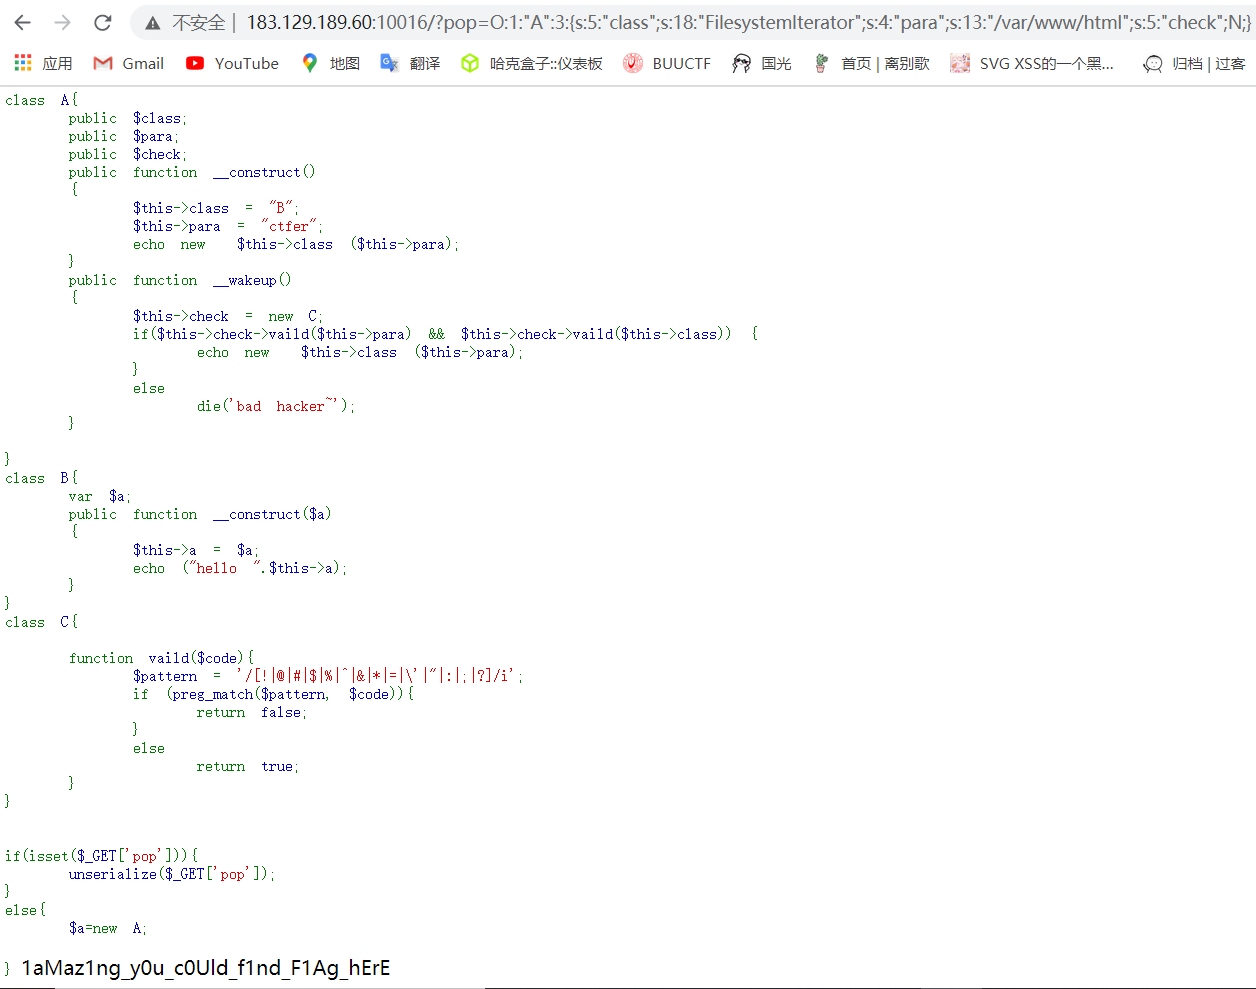Image resolution: width=1256 pixels, height=989 pixels.
Task: Open the YouTube bookmark
Action: (x=231, y=62)
